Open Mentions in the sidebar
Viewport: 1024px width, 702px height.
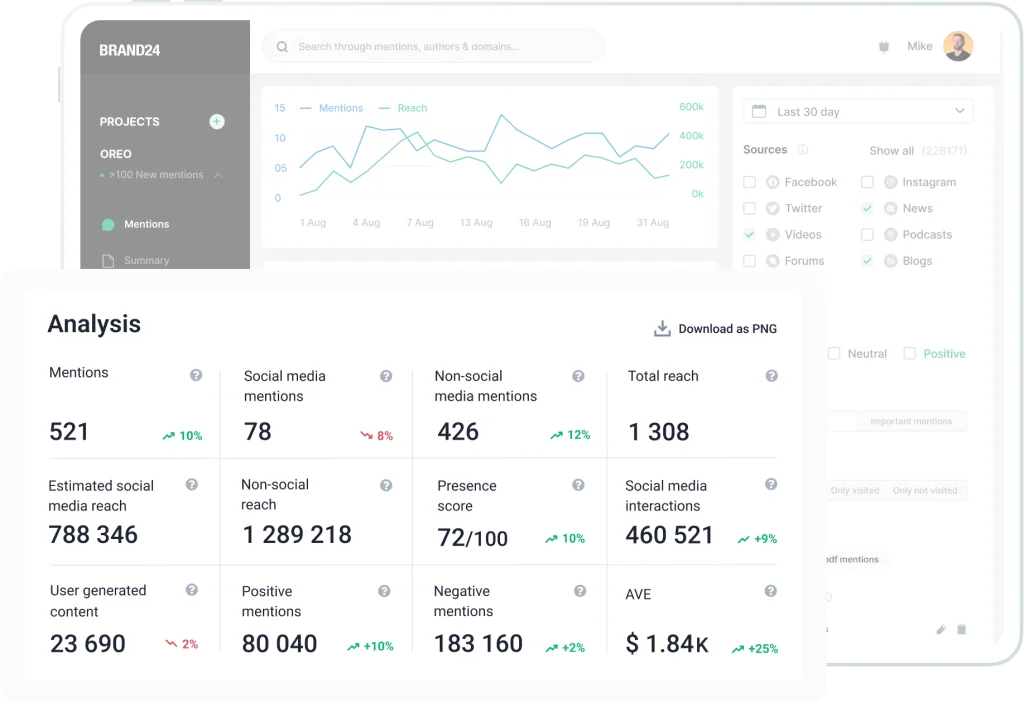click(x=146, y=224)
